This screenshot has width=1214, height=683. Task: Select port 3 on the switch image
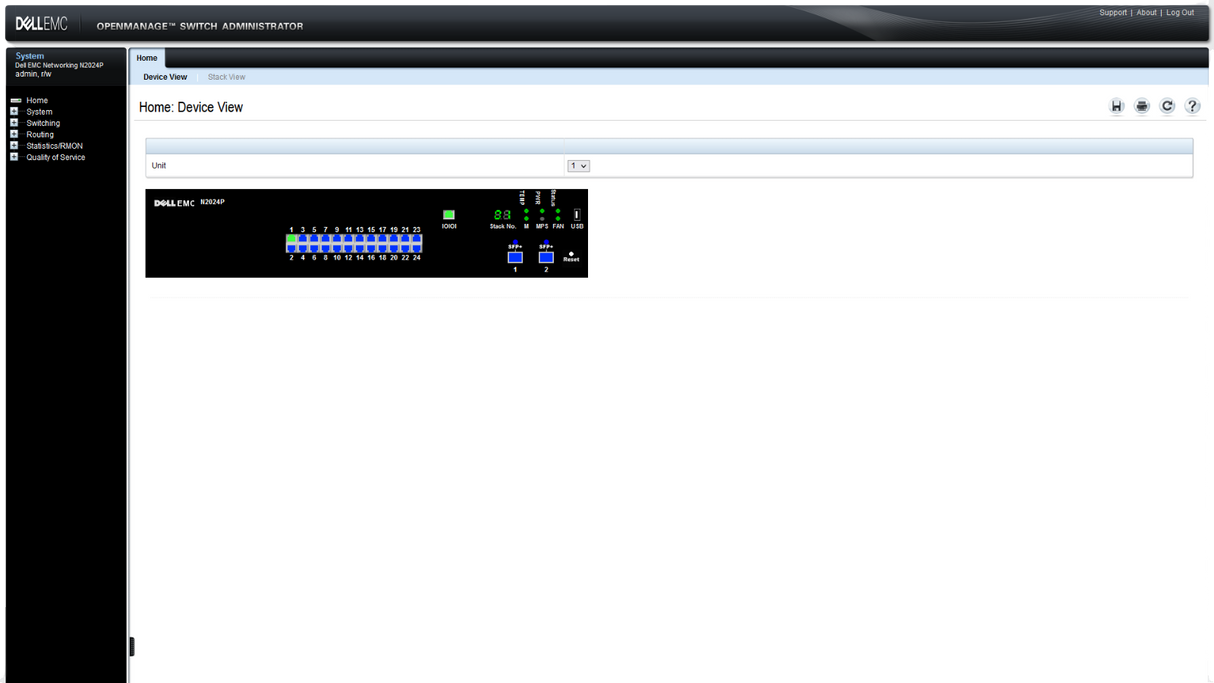click(x=303, y=238)
